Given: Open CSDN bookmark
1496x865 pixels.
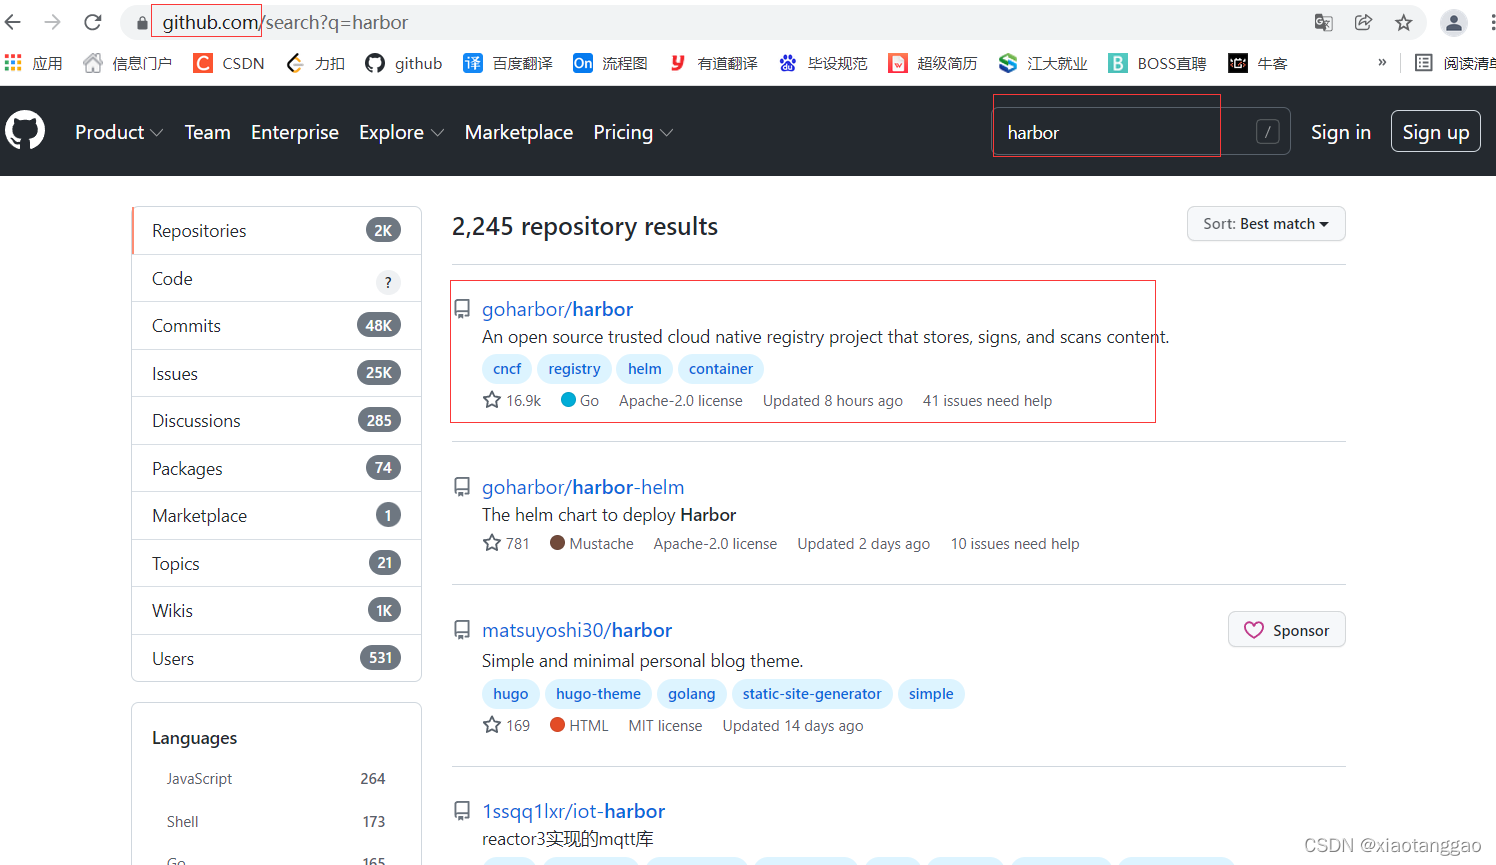Looking at the screenshot, I should point(229,63).
